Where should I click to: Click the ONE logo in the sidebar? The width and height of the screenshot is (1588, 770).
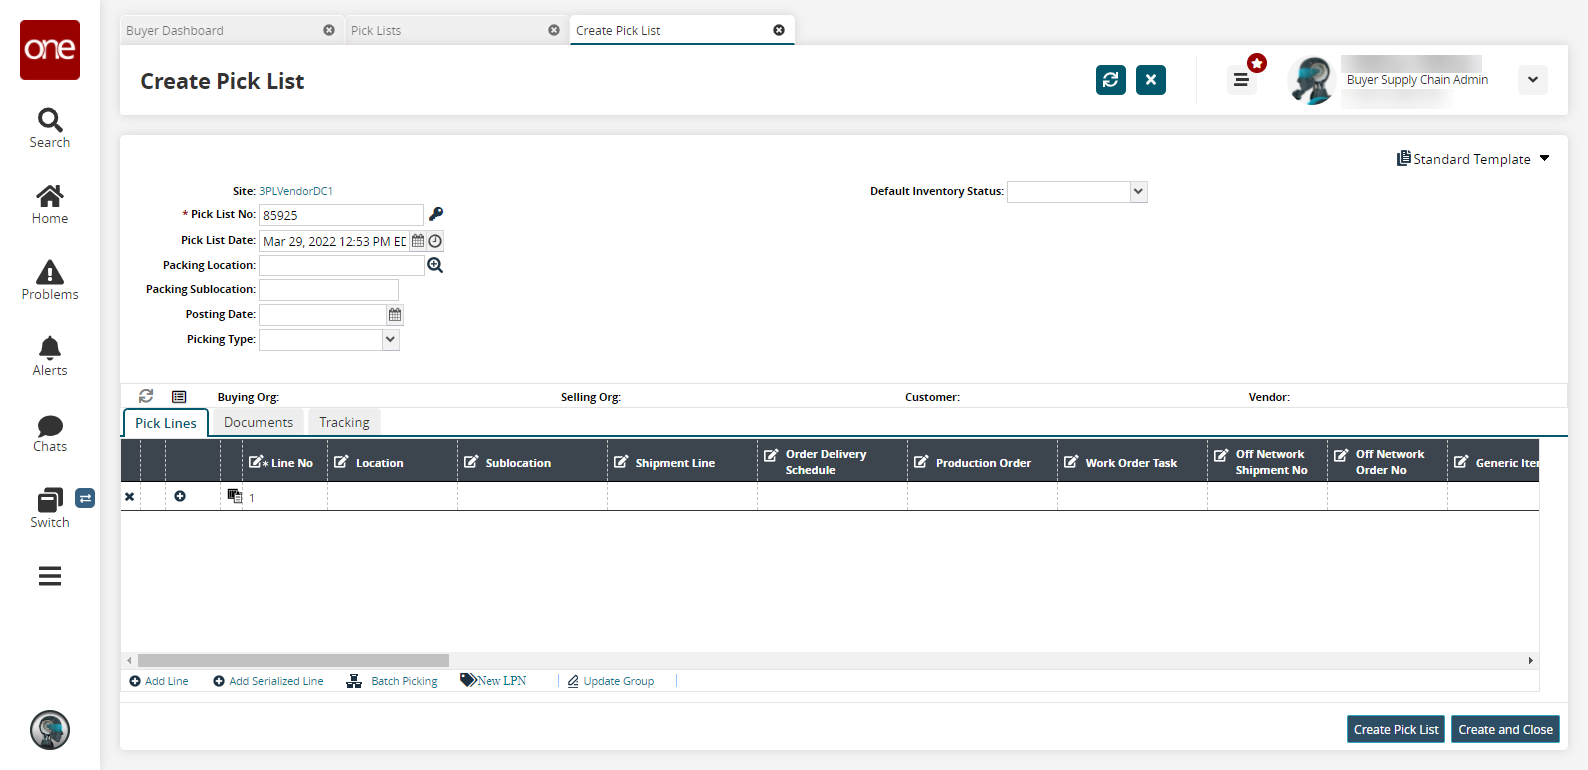[x=50, y=50]
